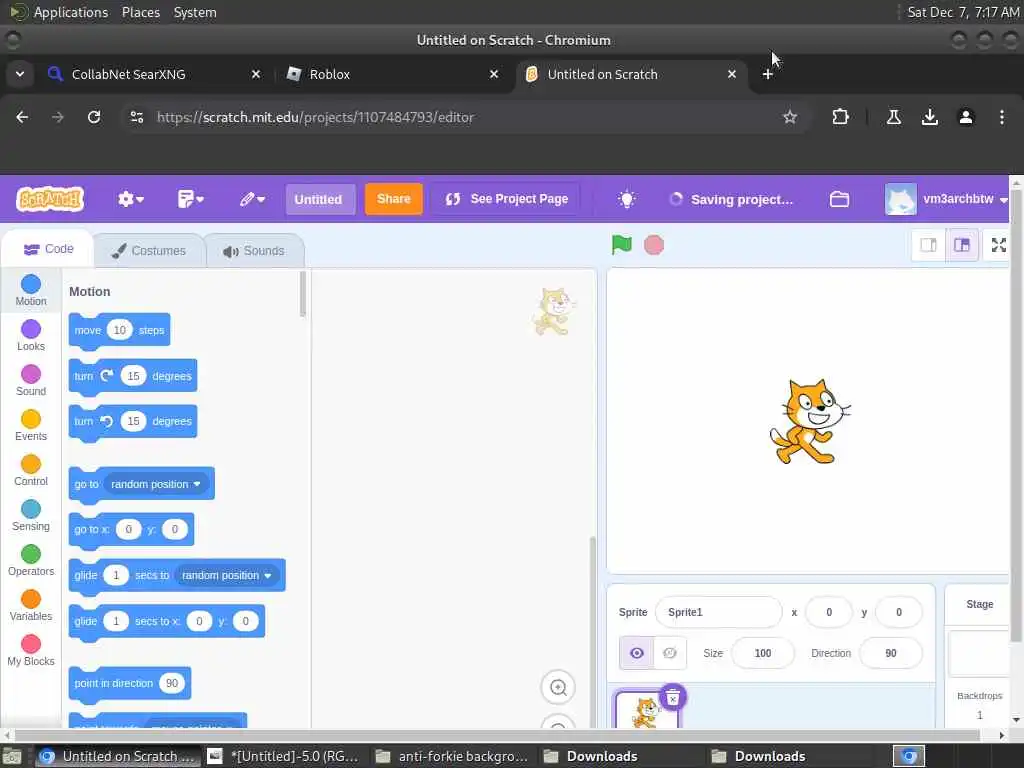This screenshot has height=768, width=1024.
Task: Select Sprite1 thumbnail in sprite list
Action: coord(647,711)
